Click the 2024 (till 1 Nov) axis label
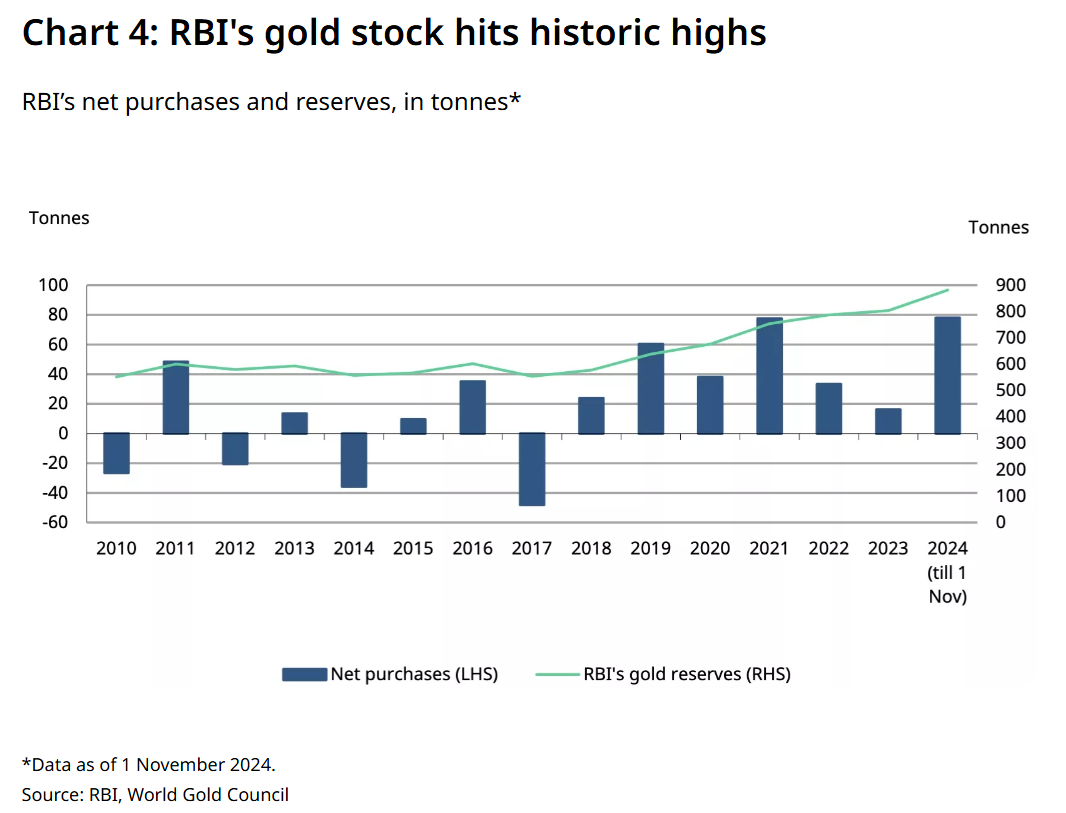The image size is (1066, 813). click(x=947, y=572)
